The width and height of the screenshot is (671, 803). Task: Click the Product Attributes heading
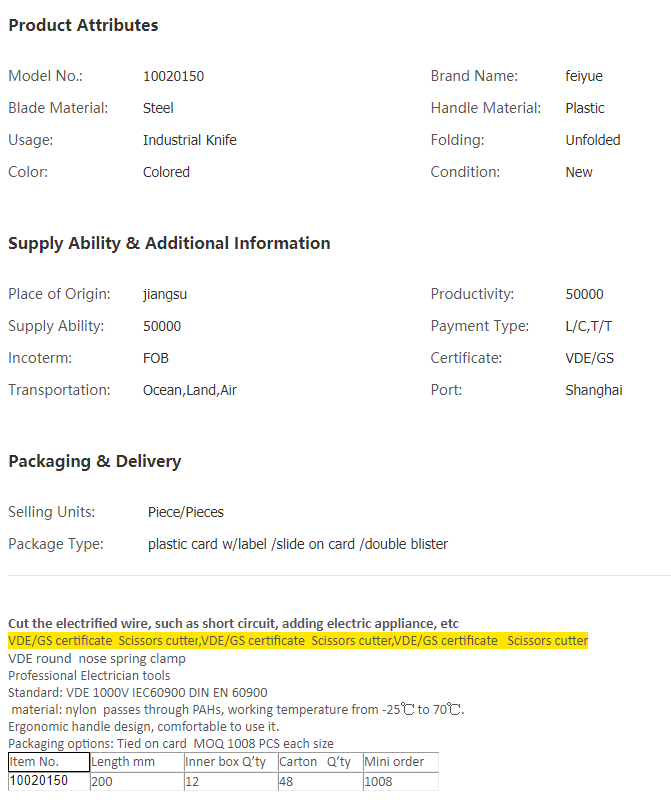[83, 25]
